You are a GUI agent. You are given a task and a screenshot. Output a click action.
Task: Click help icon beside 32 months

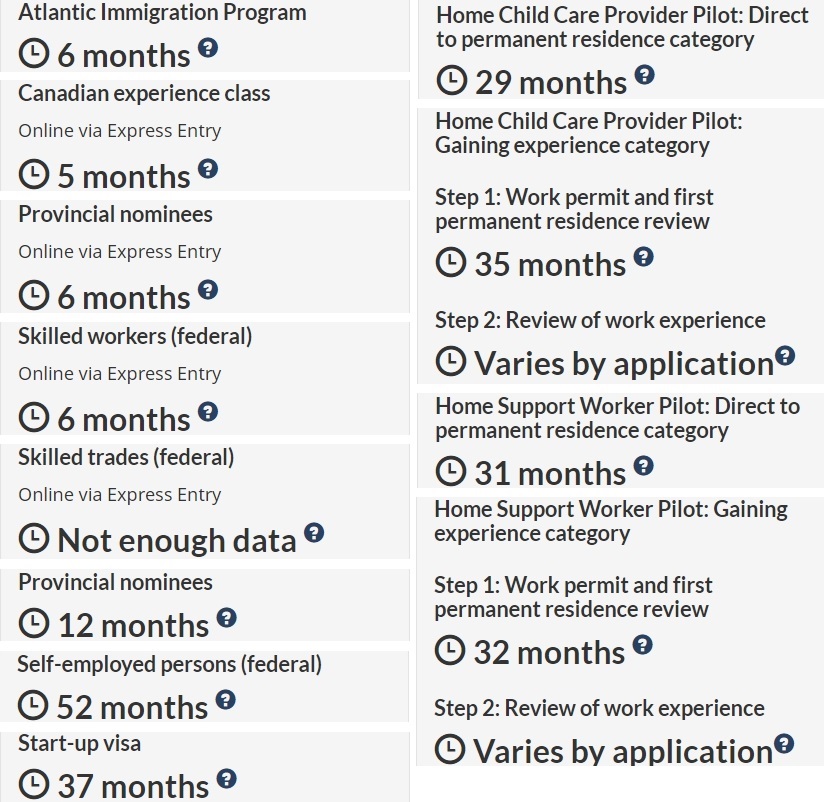642,644
